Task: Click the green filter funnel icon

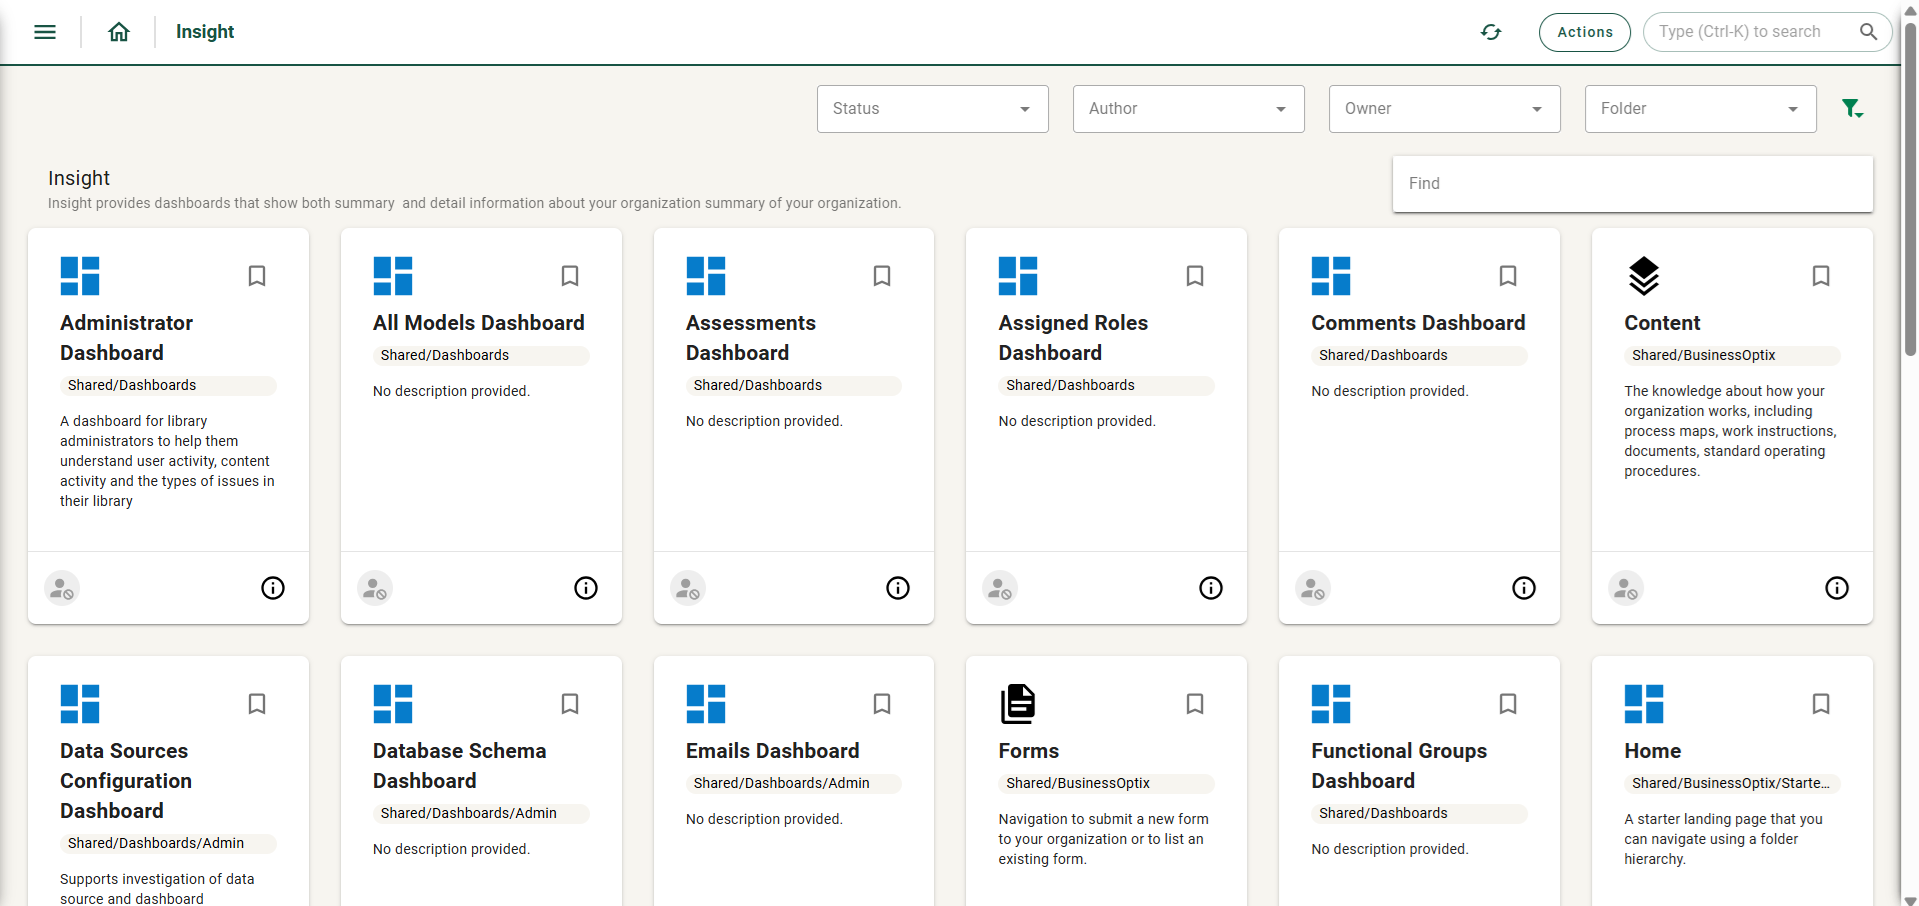Action: 1852,108
